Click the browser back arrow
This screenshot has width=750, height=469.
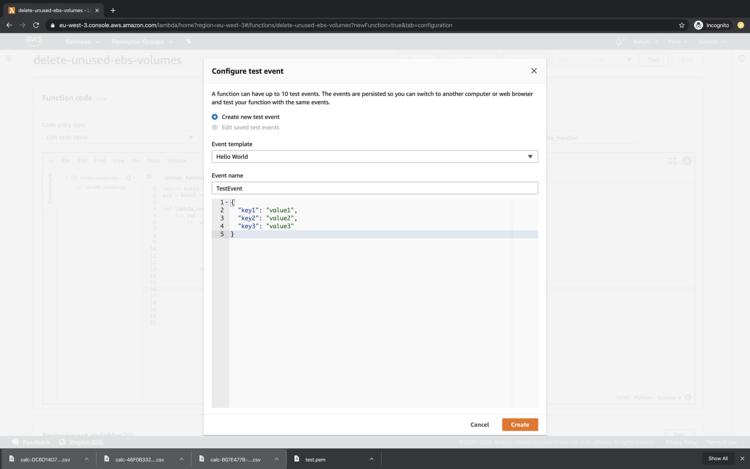[9, 25]
